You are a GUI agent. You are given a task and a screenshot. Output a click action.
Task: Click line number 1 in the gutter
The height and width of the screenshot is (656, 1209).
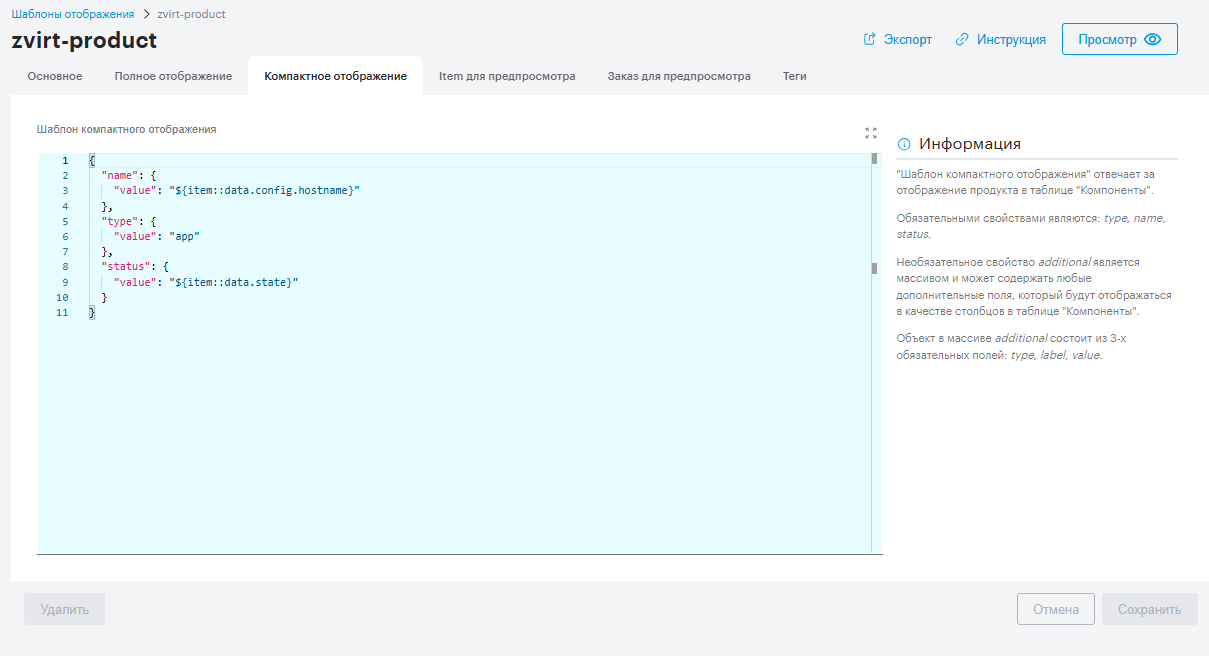pyautogui.click(x=65, y=160)
